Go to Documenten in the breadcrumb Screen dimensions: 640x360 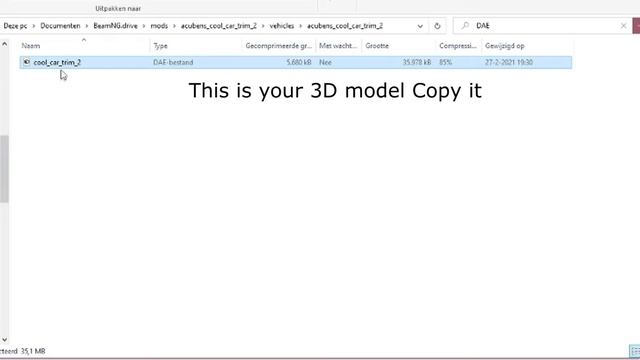click(60, 26)
